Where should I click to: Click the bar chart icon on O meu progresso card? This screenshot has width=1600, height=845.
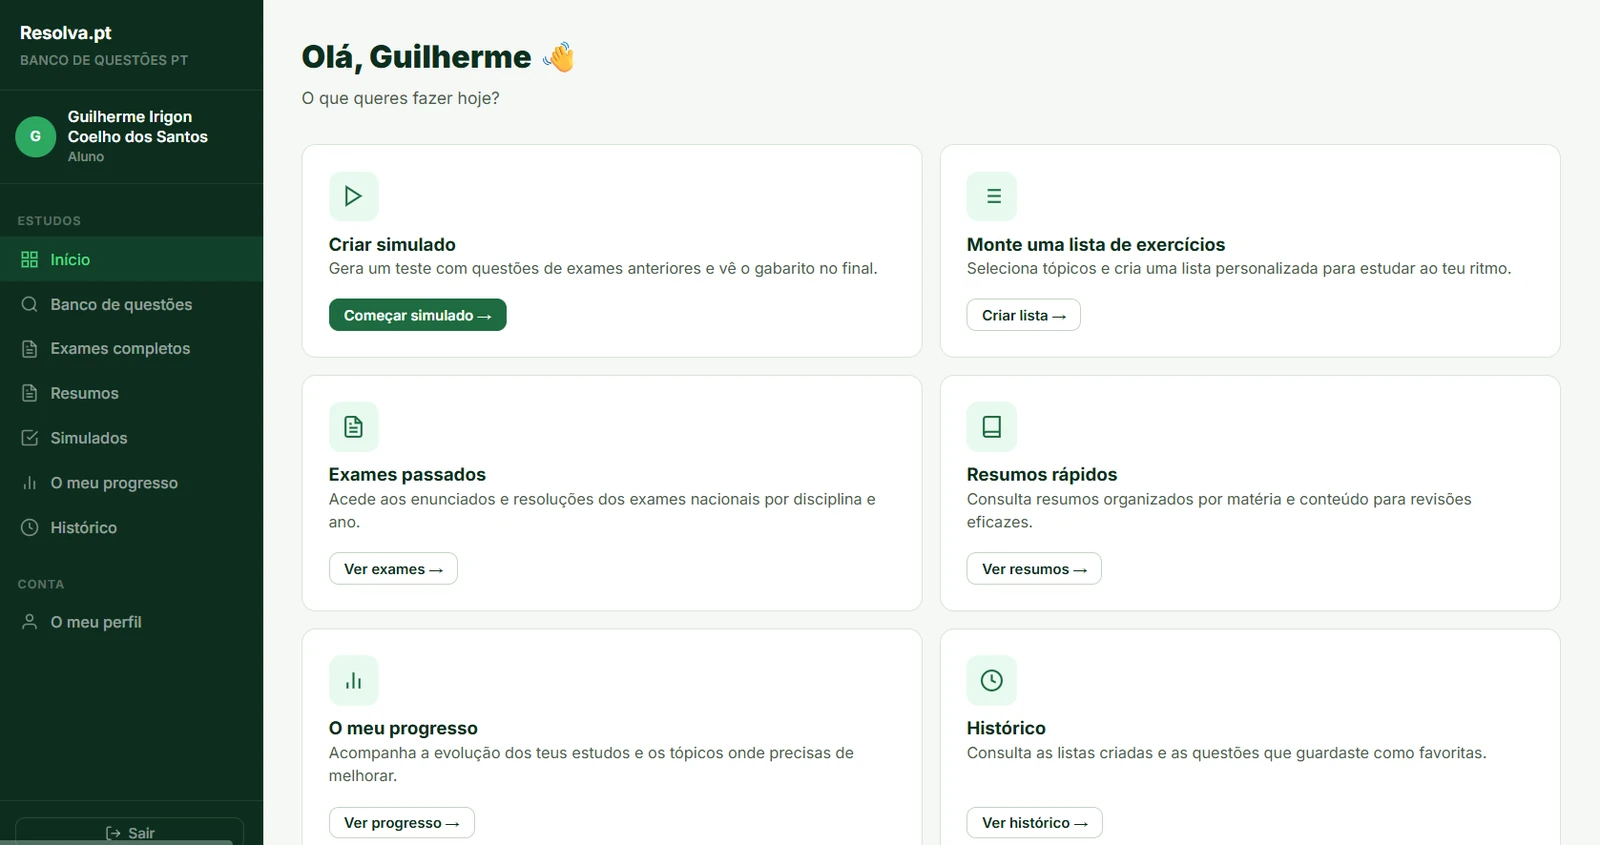tap(353, 681)
